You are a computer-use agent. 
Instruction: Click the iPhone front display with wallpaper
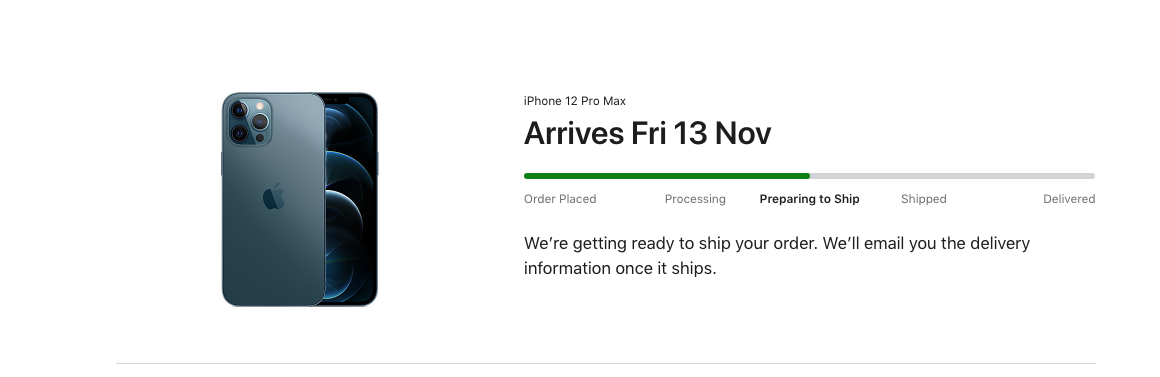[351, 200]
